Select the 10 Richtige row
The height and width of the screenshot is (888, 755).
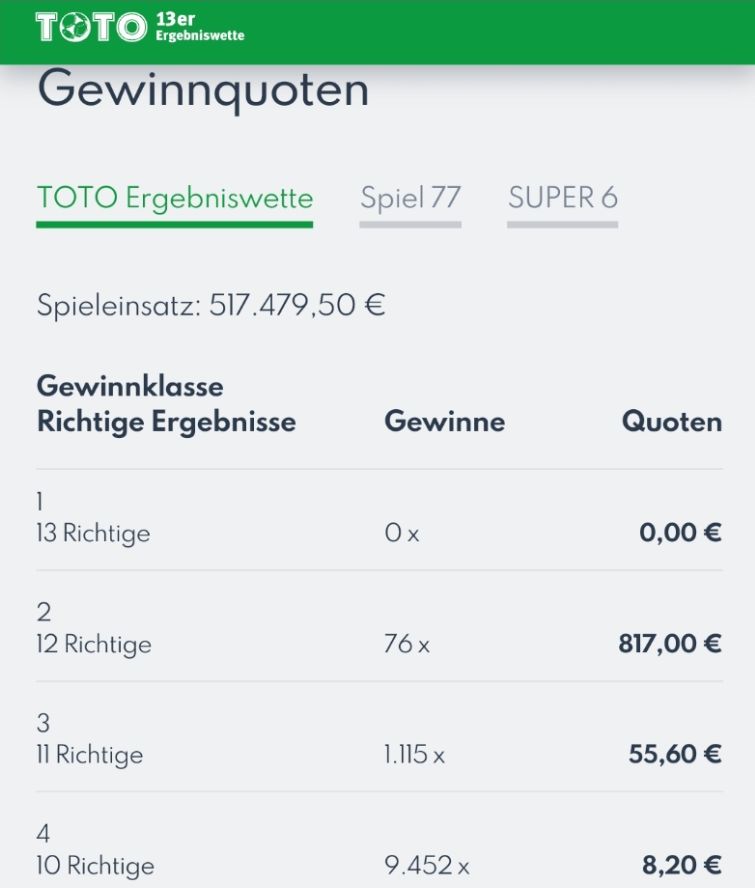point(379,841)
